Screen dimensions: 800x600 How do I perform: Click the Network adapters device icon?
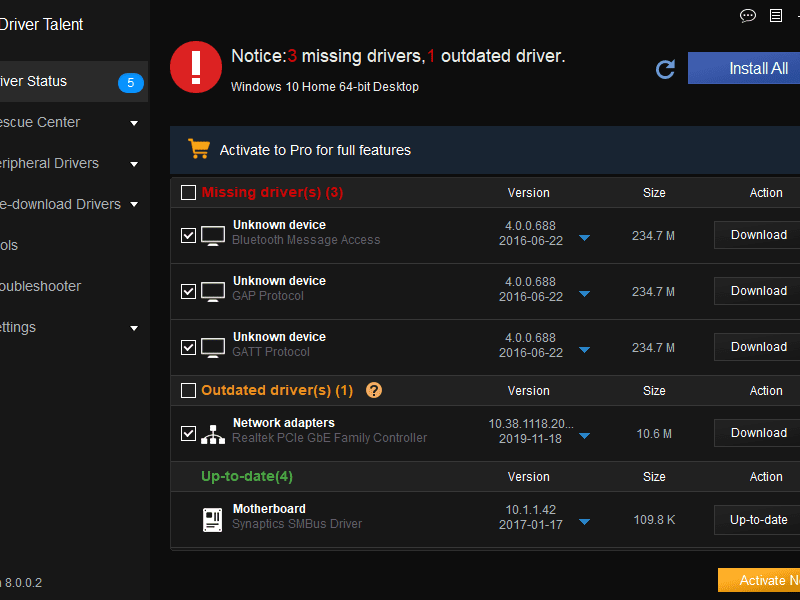[213, 435]
